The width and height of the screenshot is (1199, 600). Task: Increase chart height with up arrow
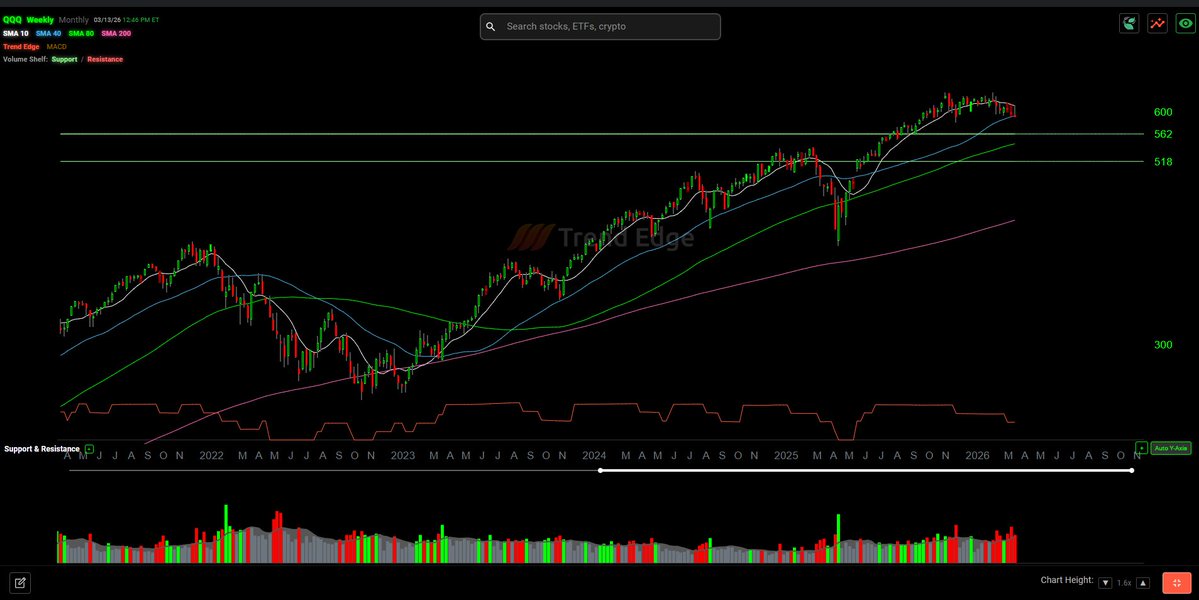[x=1143, y=583]
